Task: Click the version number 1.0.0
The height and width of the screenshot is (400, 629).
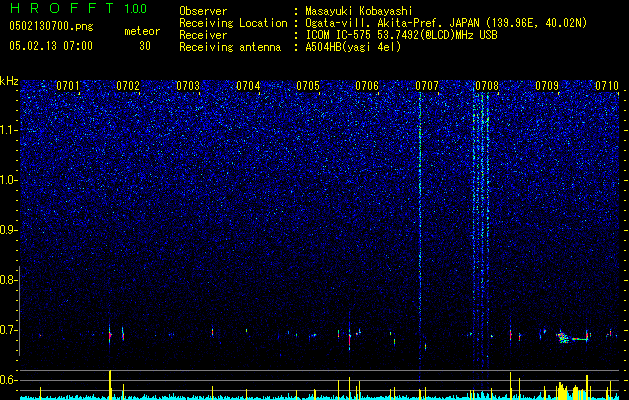Action: (135, 9)
